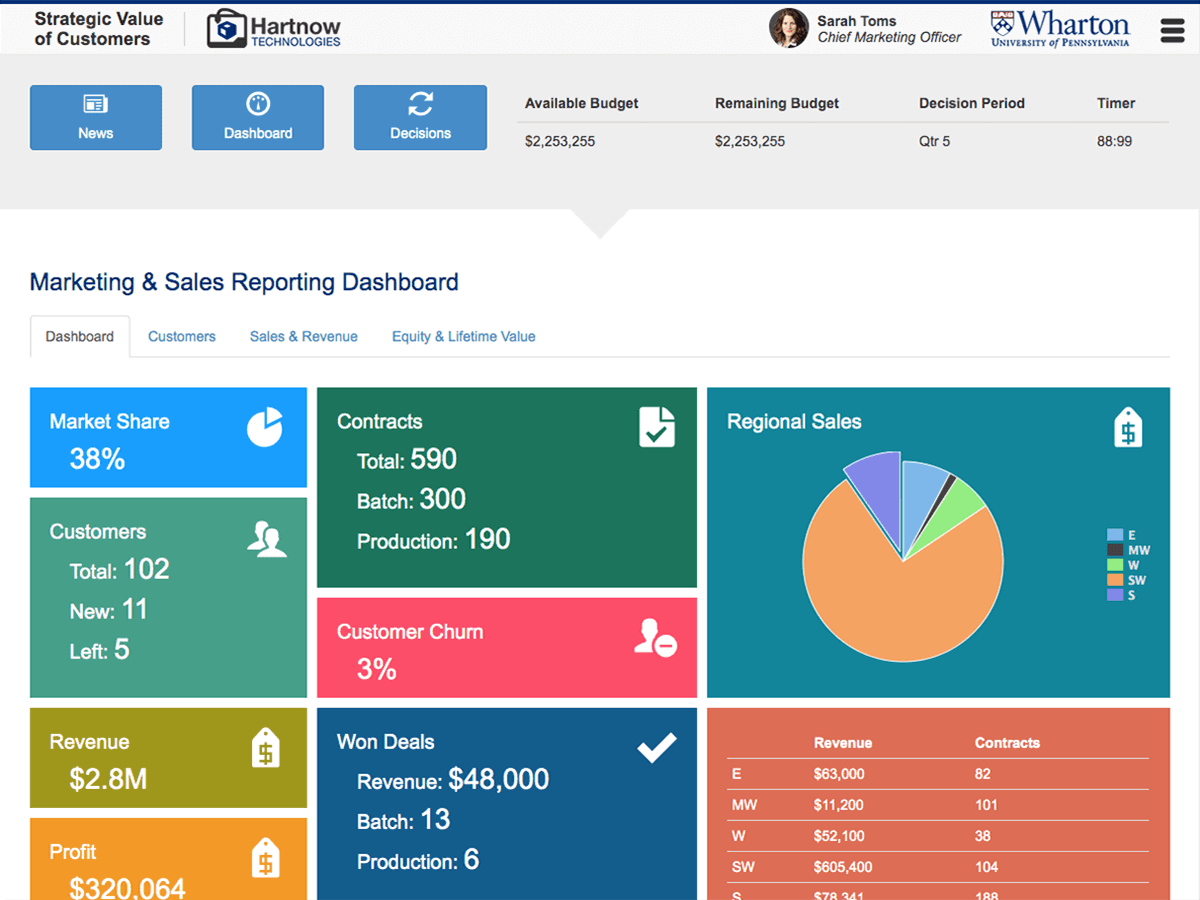Click the Market Share pie chart icon
The height and width of the screenshot is (900, 1200).
[265, 428]
